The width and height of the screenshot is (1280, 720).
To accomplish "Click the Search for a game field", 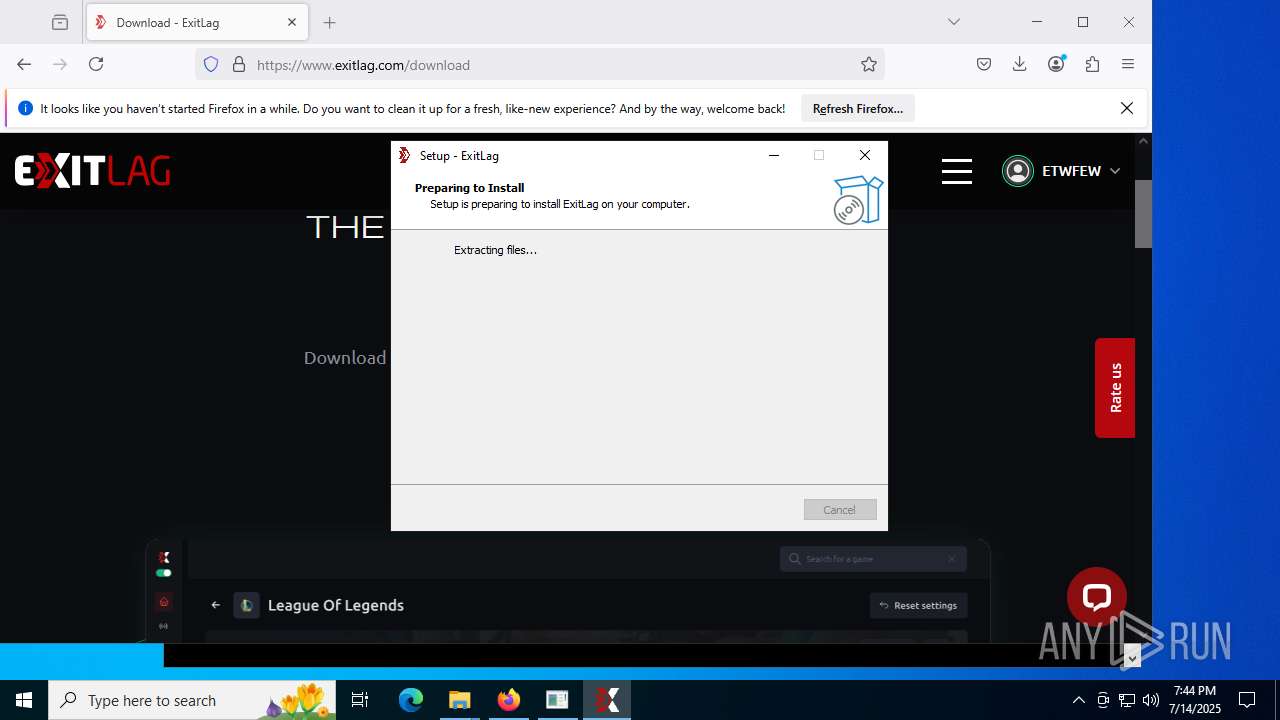I will coord(873,559).
